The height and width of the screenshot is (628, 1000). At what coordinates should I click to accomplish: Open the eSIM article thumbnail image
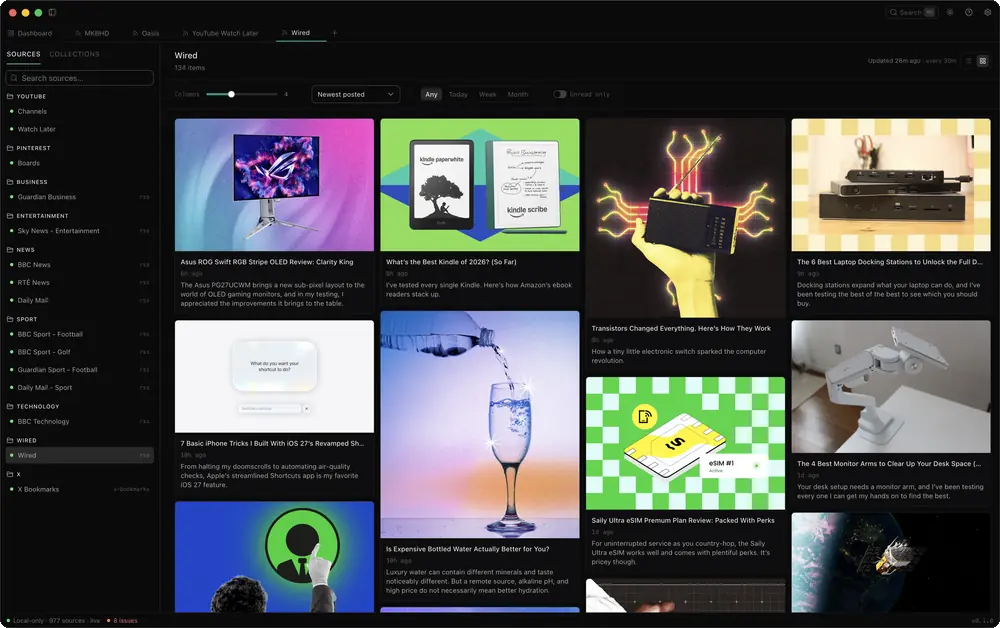[x=685, y=443]
